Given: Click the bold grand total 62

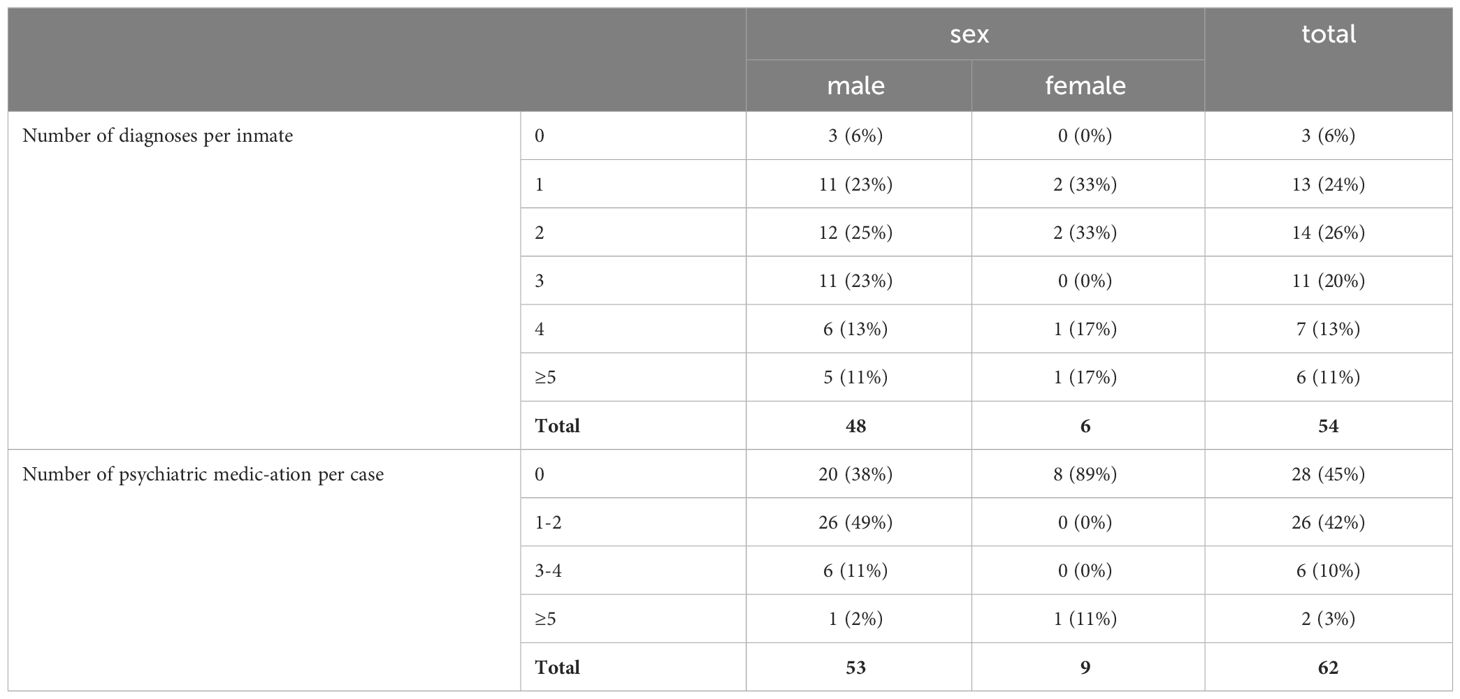Looking at the screenshot, I should click(1328, 667).
